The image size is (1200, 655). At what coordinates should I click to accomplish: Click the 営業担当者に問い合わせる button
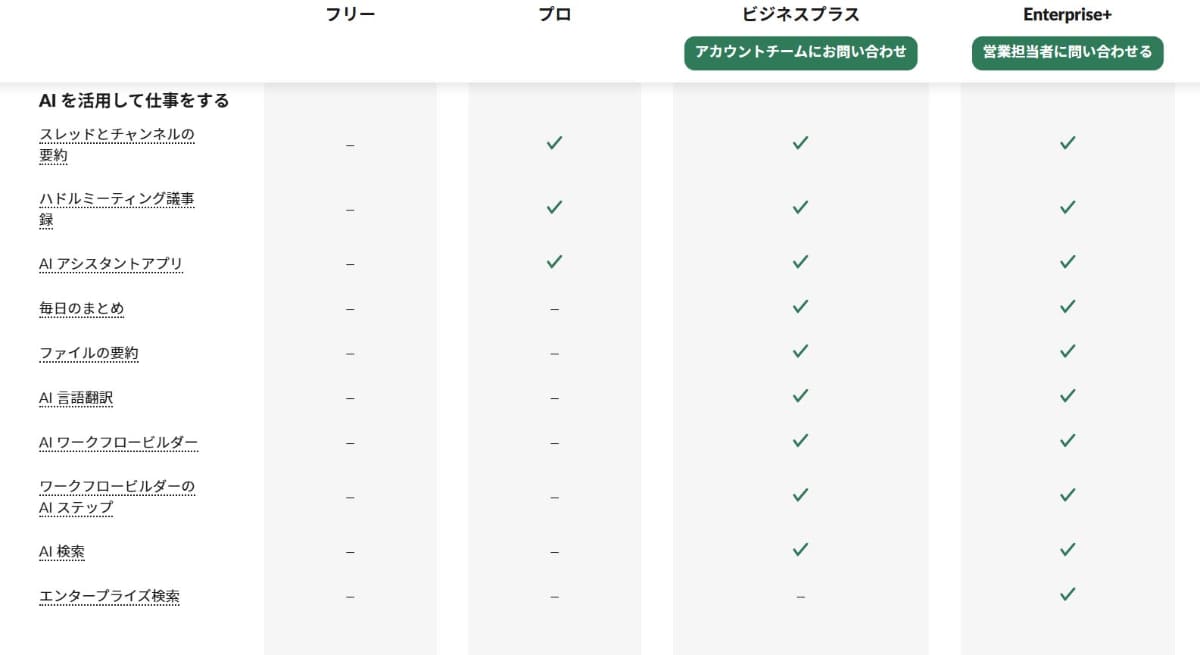[1067, 53]
